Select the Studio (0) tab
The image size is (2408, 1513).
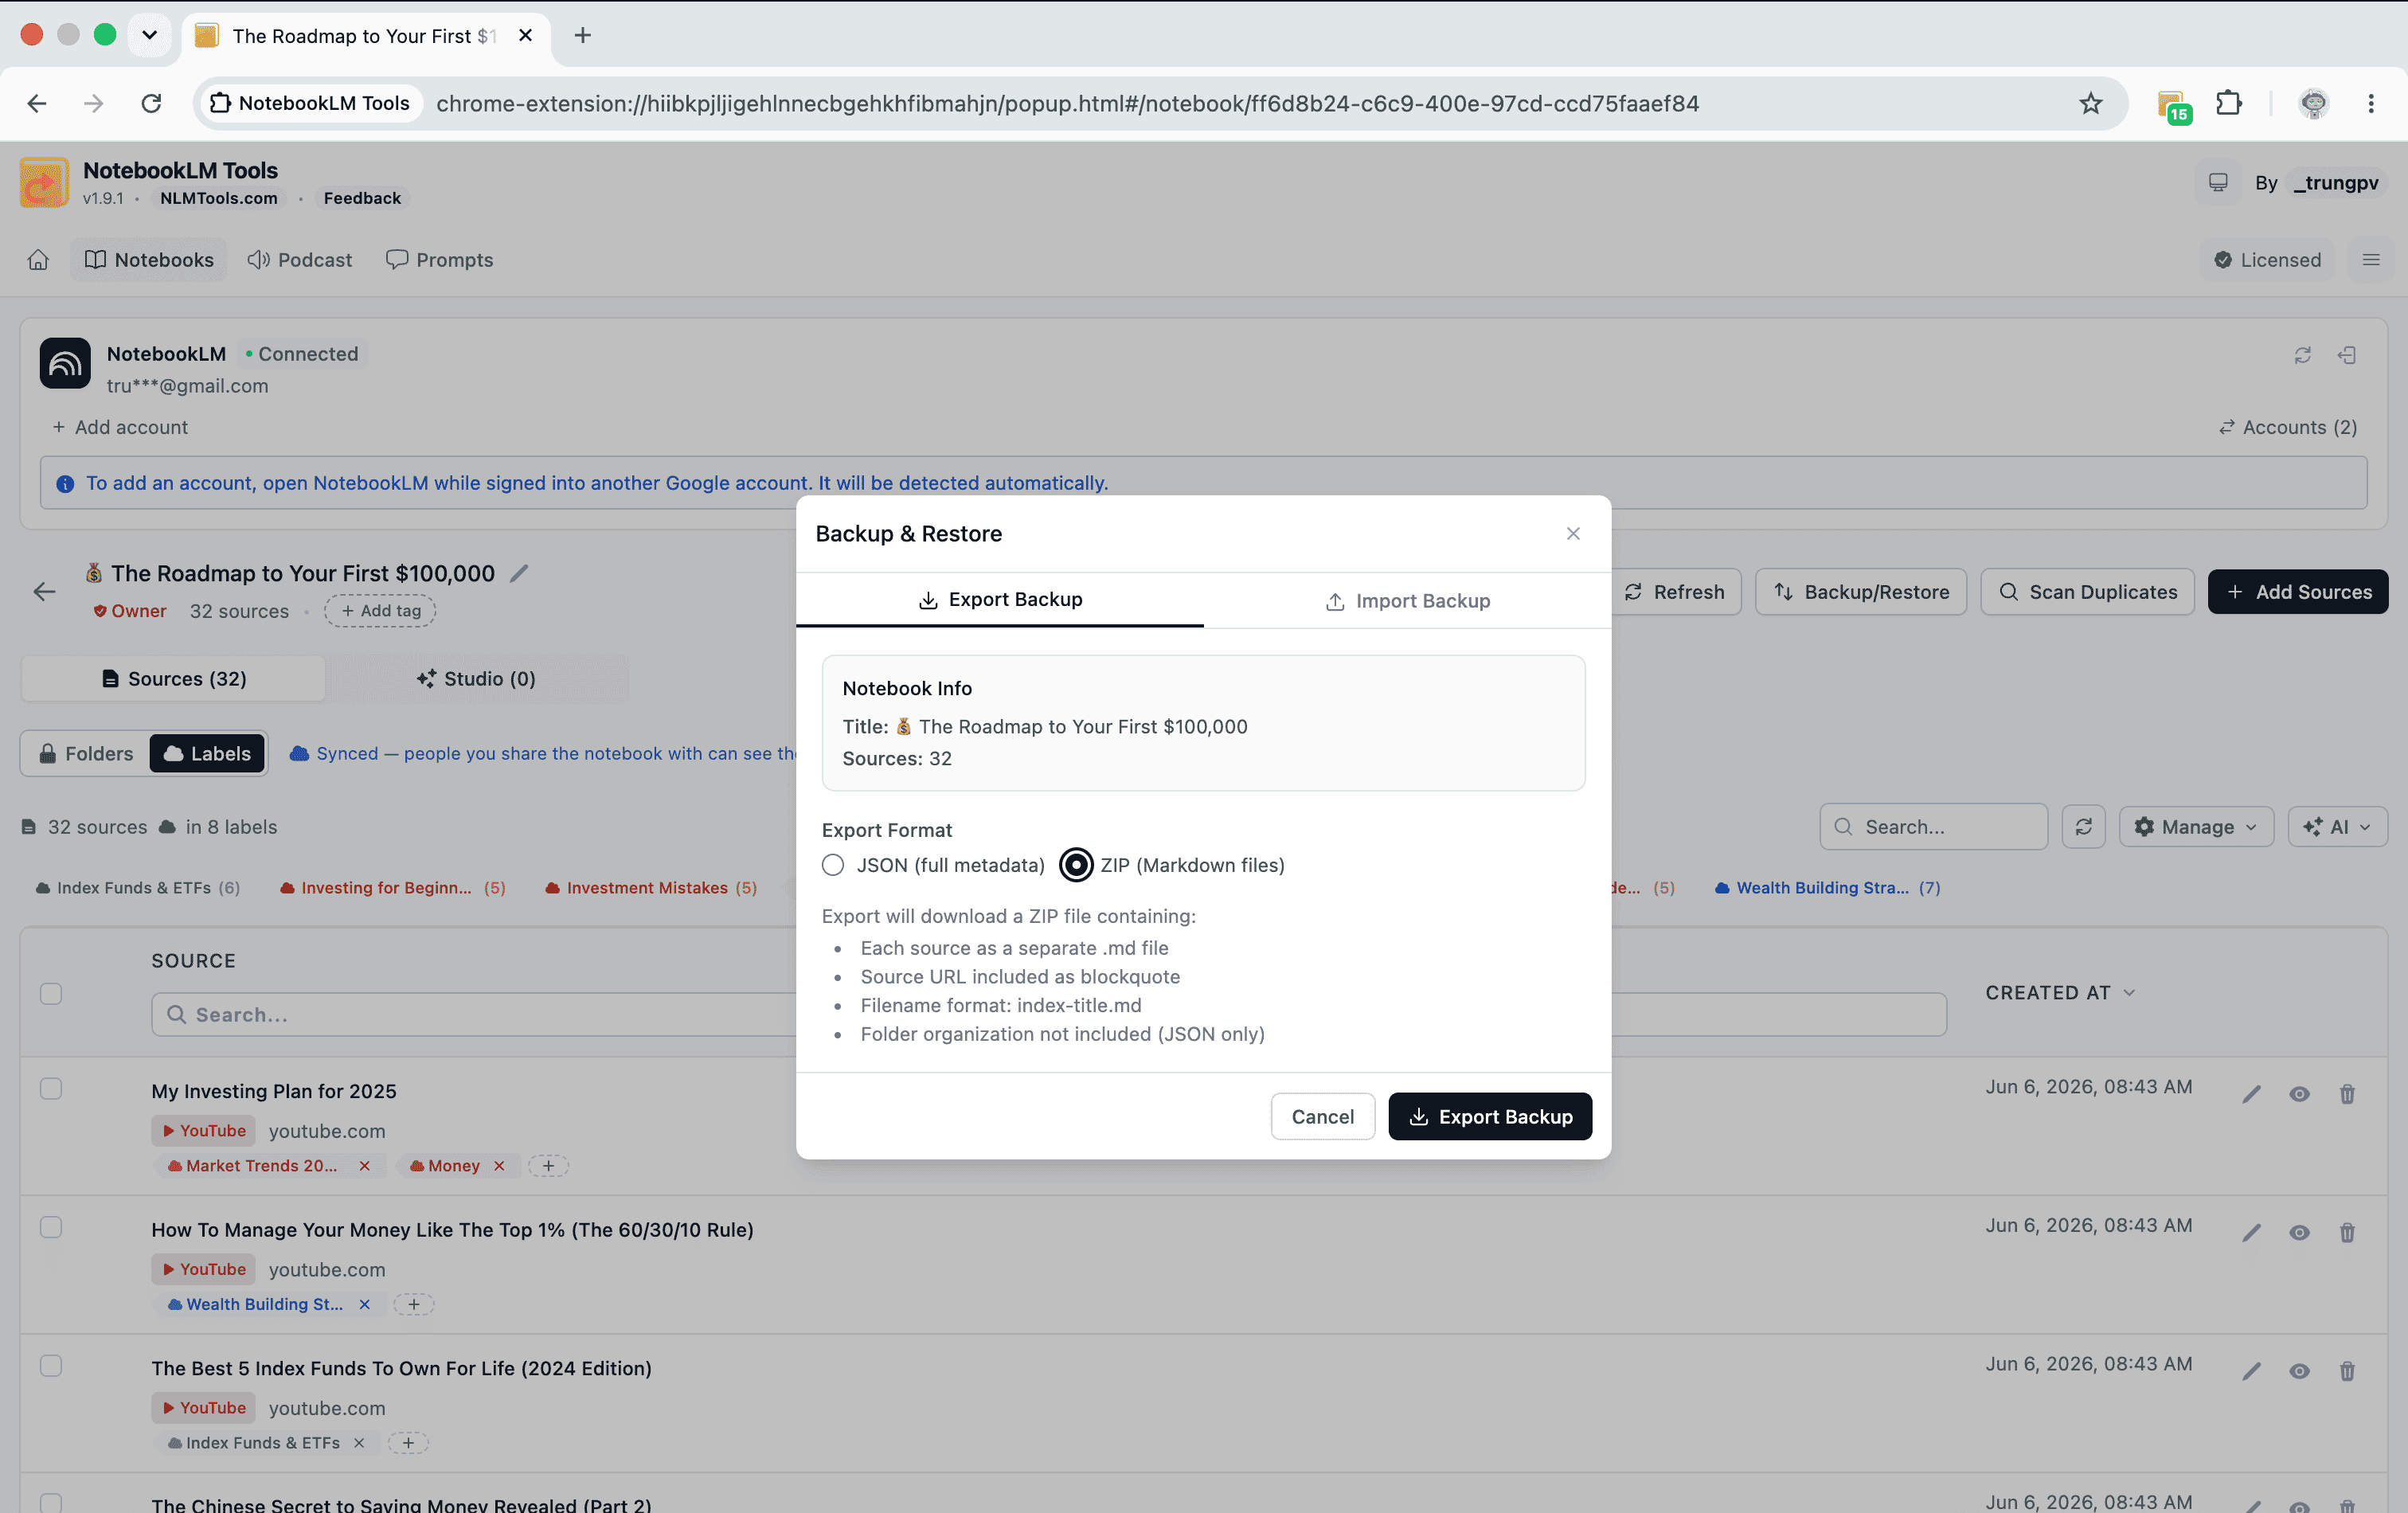tap(476, 679)
